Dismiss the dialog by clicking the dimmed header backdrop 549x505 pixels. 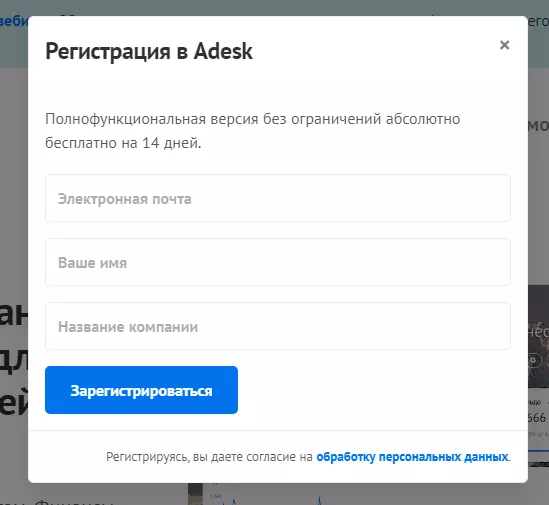(x=273, y=7)
